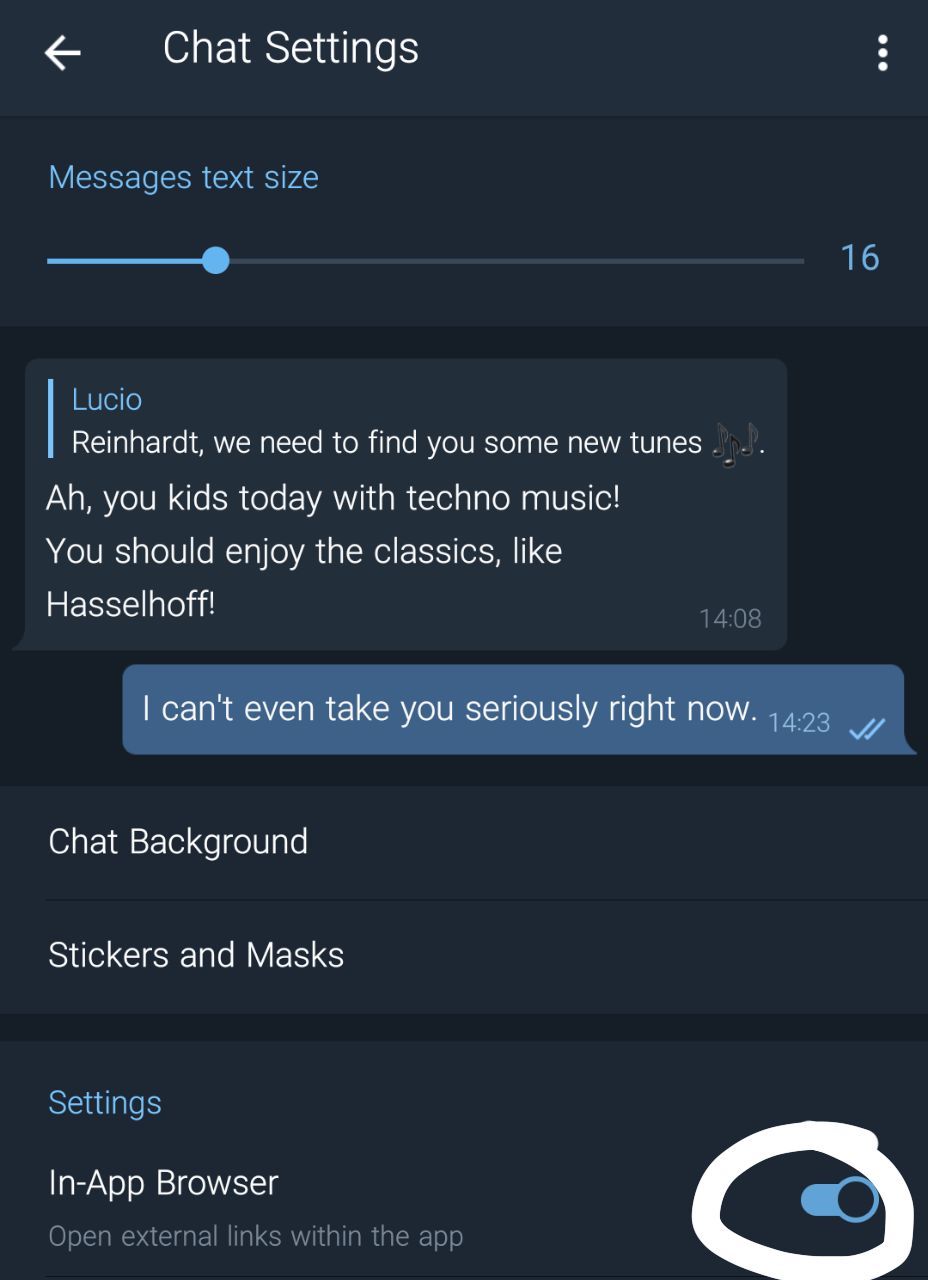
Task: Click the Settings section header
Action: click(105, 1102)
